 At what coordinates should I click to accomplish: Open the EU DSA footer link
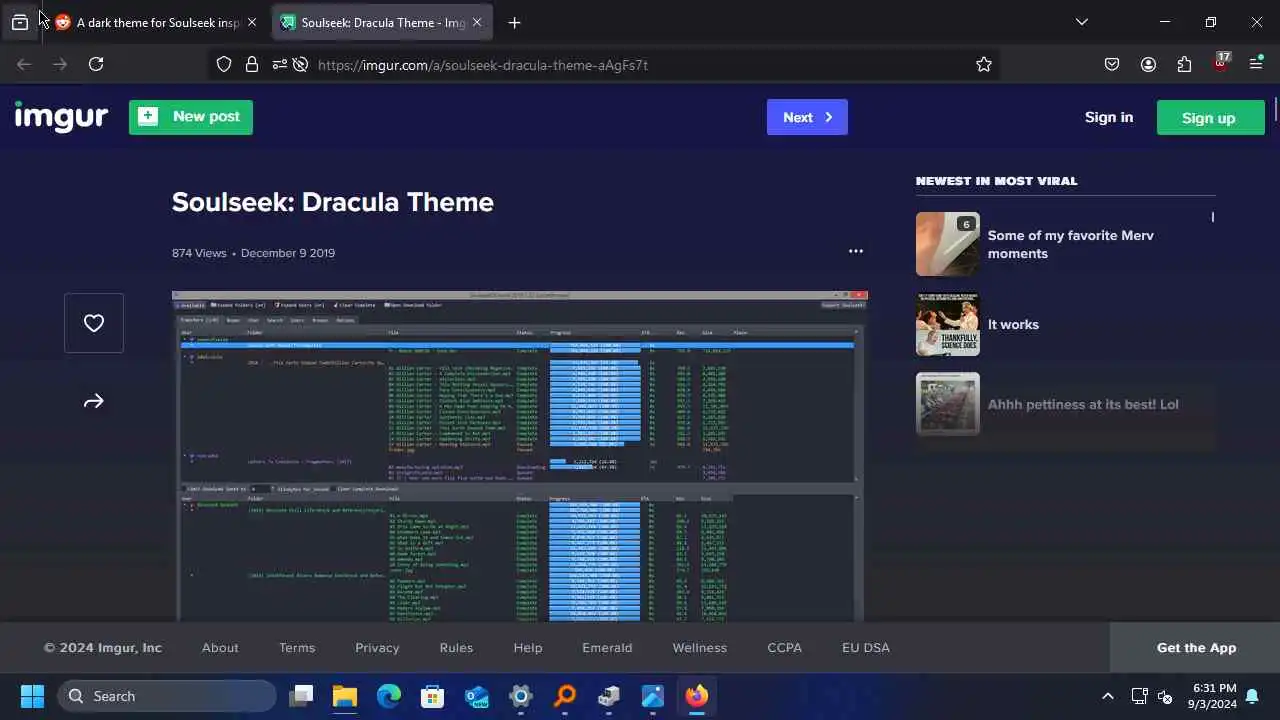[866, 647]
